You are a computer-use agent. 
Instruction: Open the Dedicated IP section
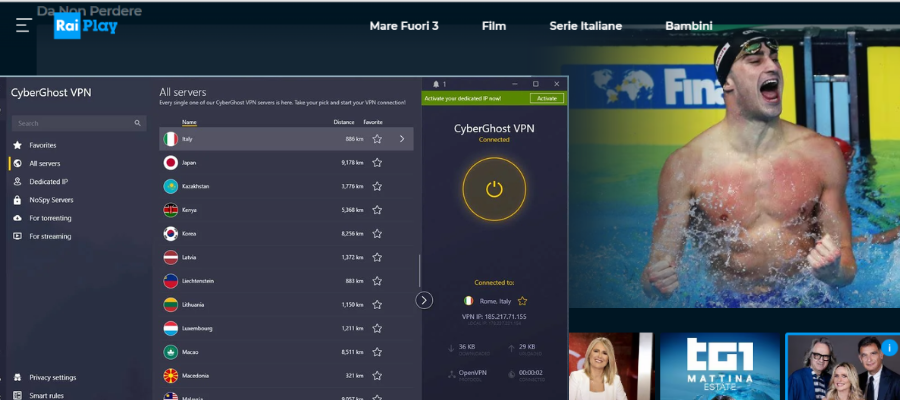(49, 181)
